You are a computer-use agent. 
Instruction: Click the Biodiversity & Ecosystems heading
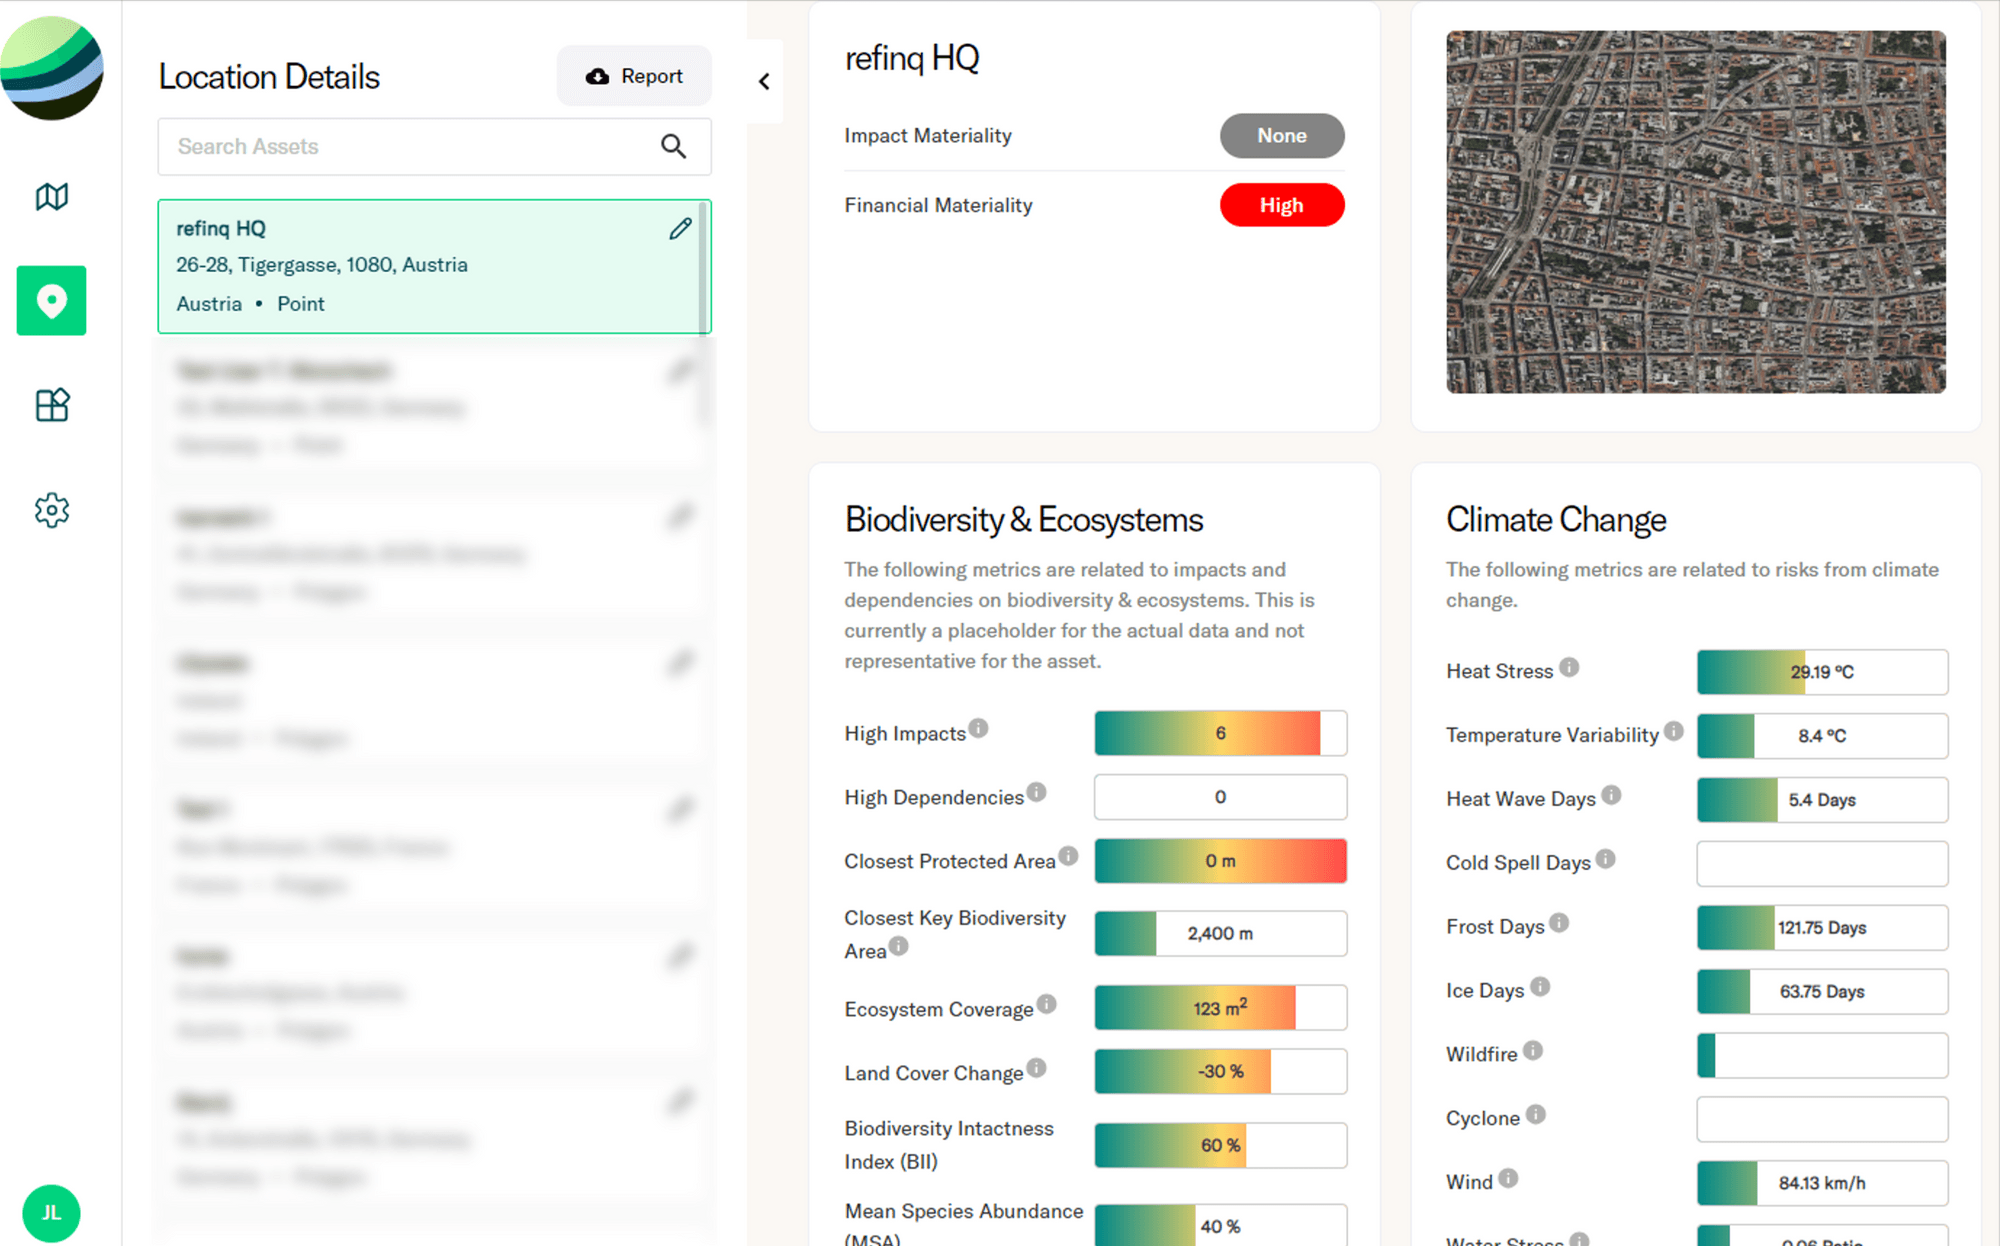(1024, 520)
